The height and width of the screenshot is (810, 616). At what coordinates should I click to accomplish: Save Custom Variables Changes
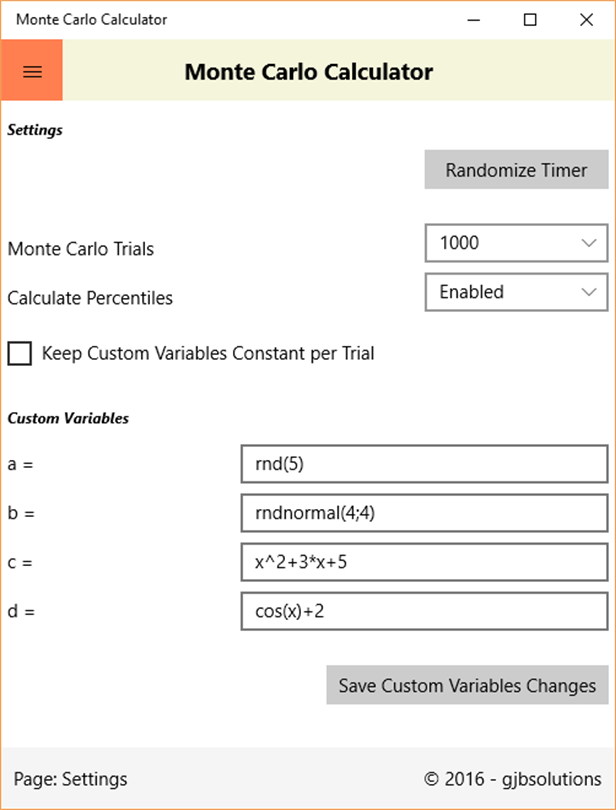point(467,686)
